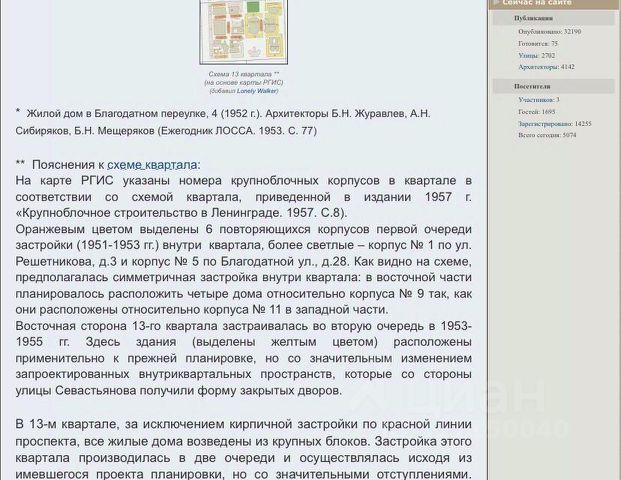Click the footnote 'Жилой дом в Благодатном переулке, 4'

coord(122,114)
